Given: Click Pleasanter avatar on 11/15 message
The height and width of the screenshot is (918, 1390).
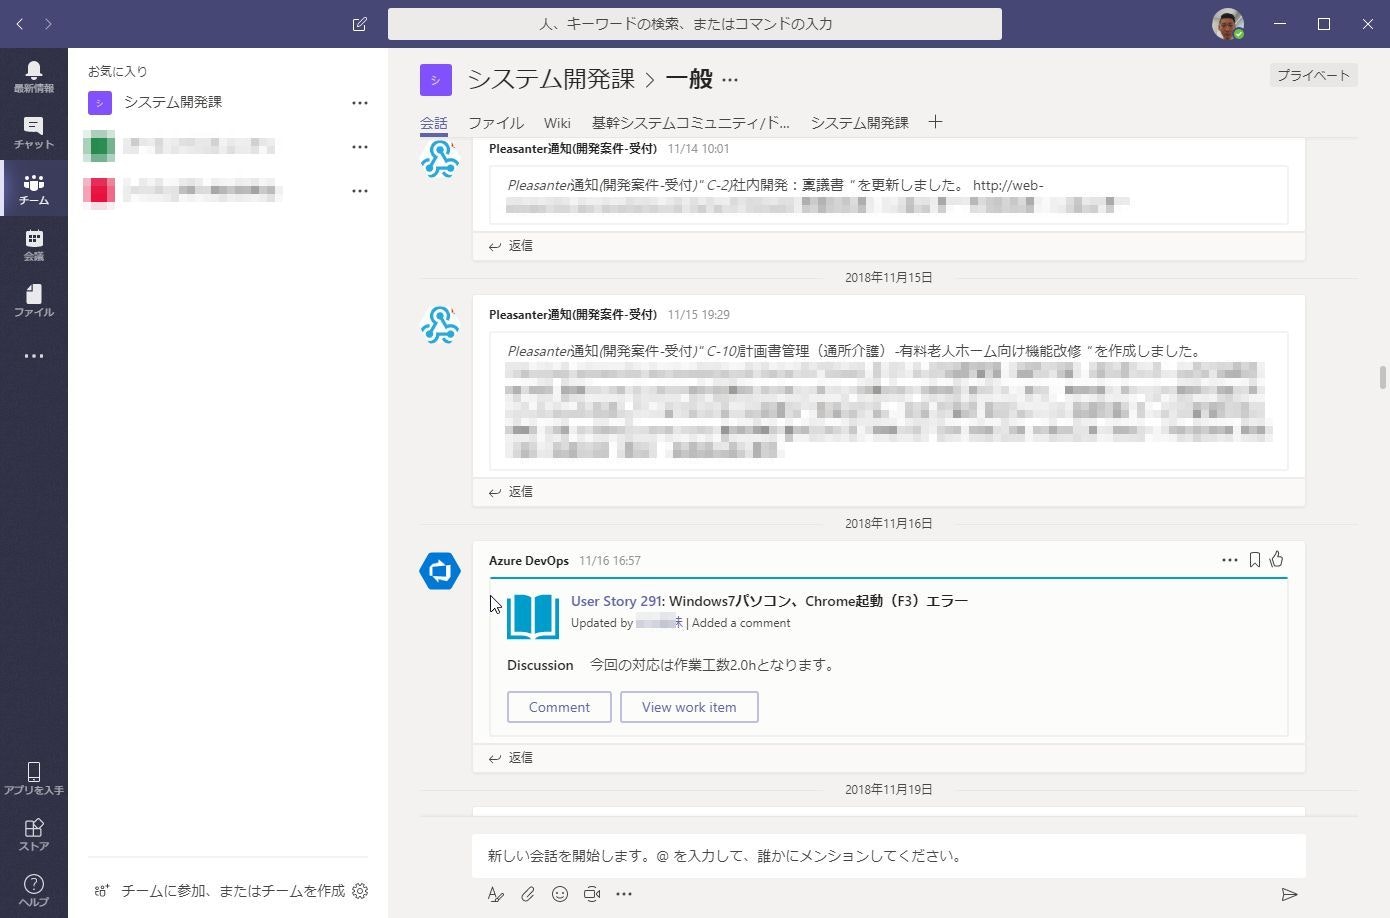Looking at the screenshot, I should tap(439, 325).
